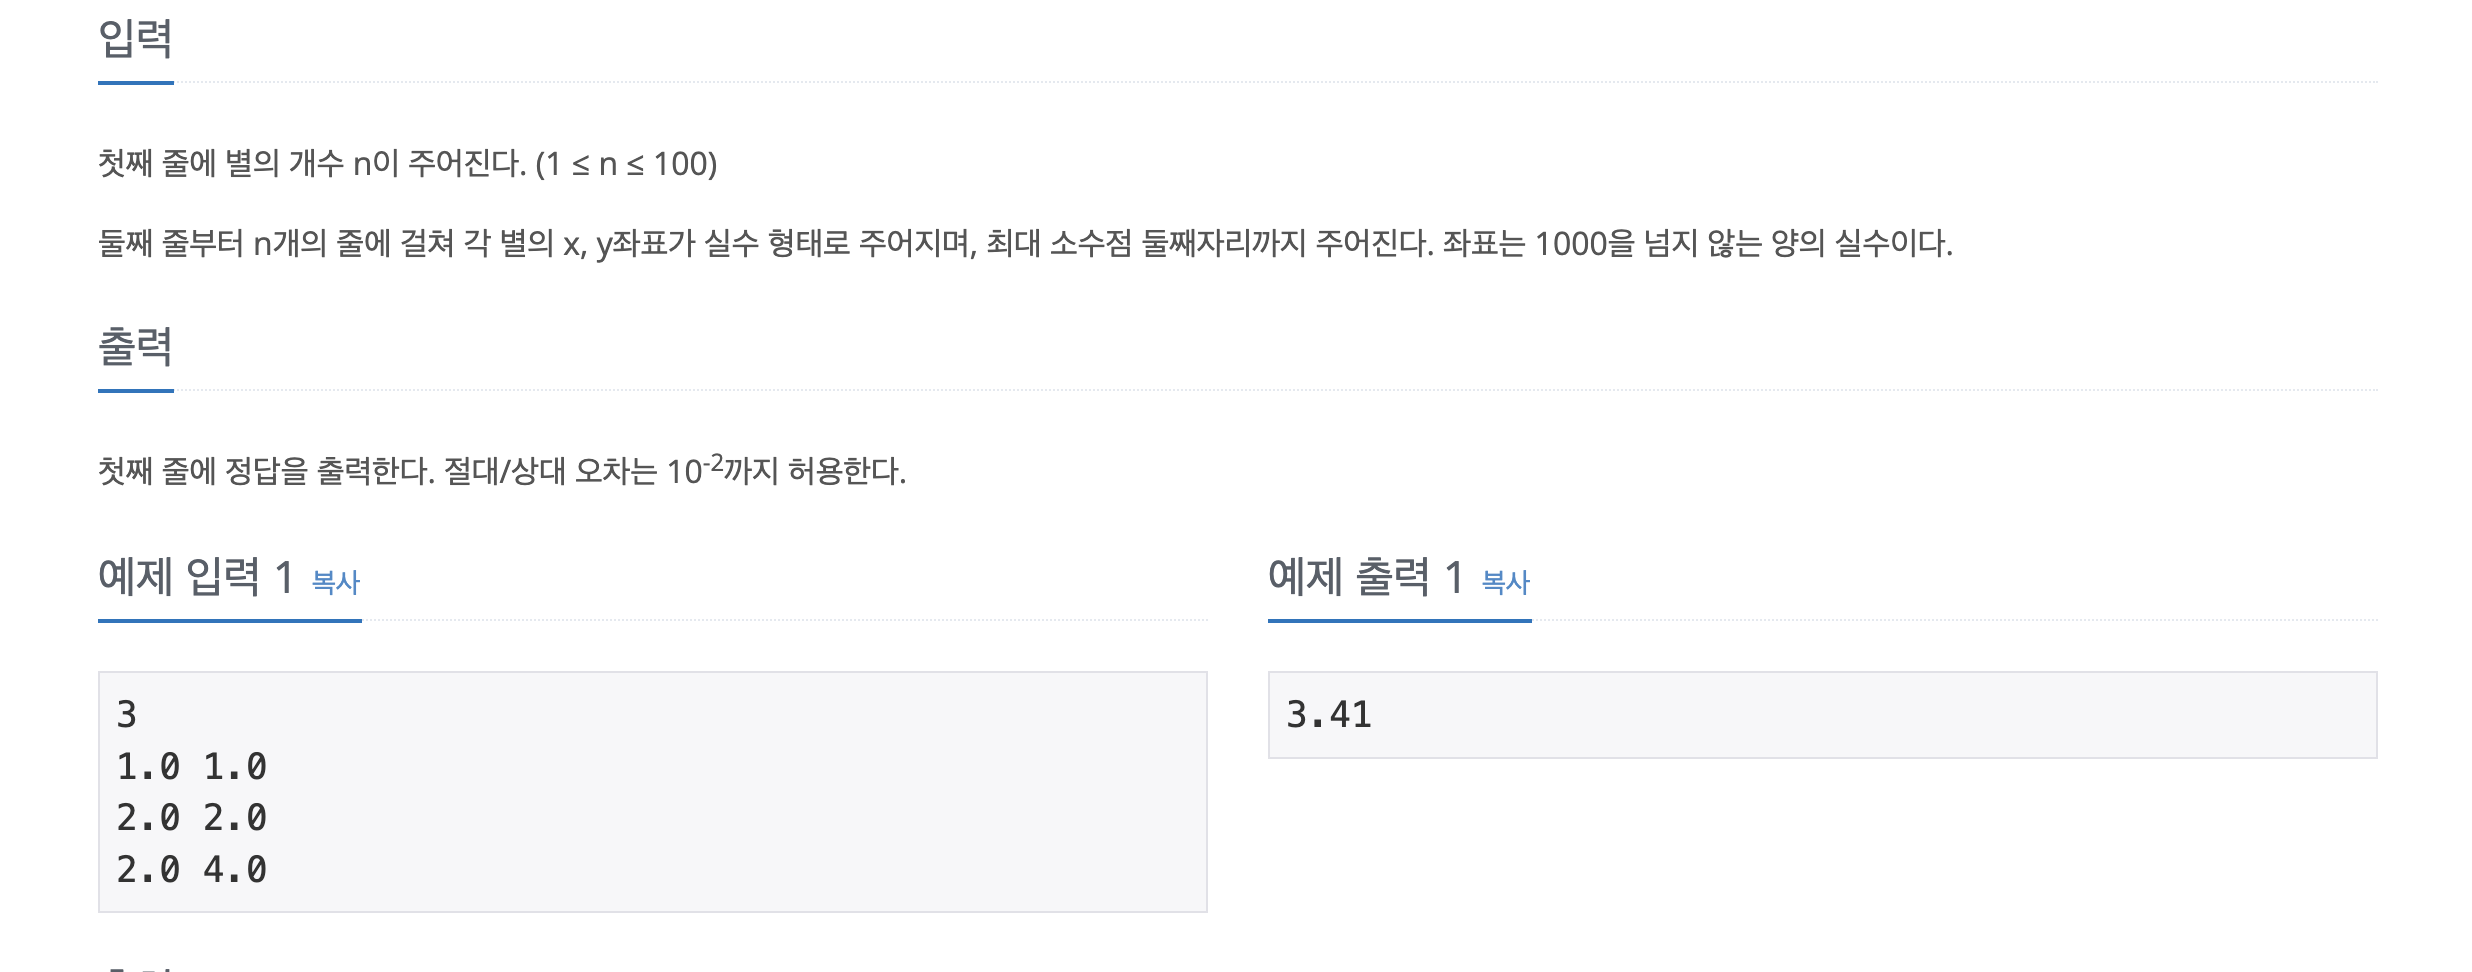
Task: Select the 예제 입력 1 heading
Action: [196, 577]
